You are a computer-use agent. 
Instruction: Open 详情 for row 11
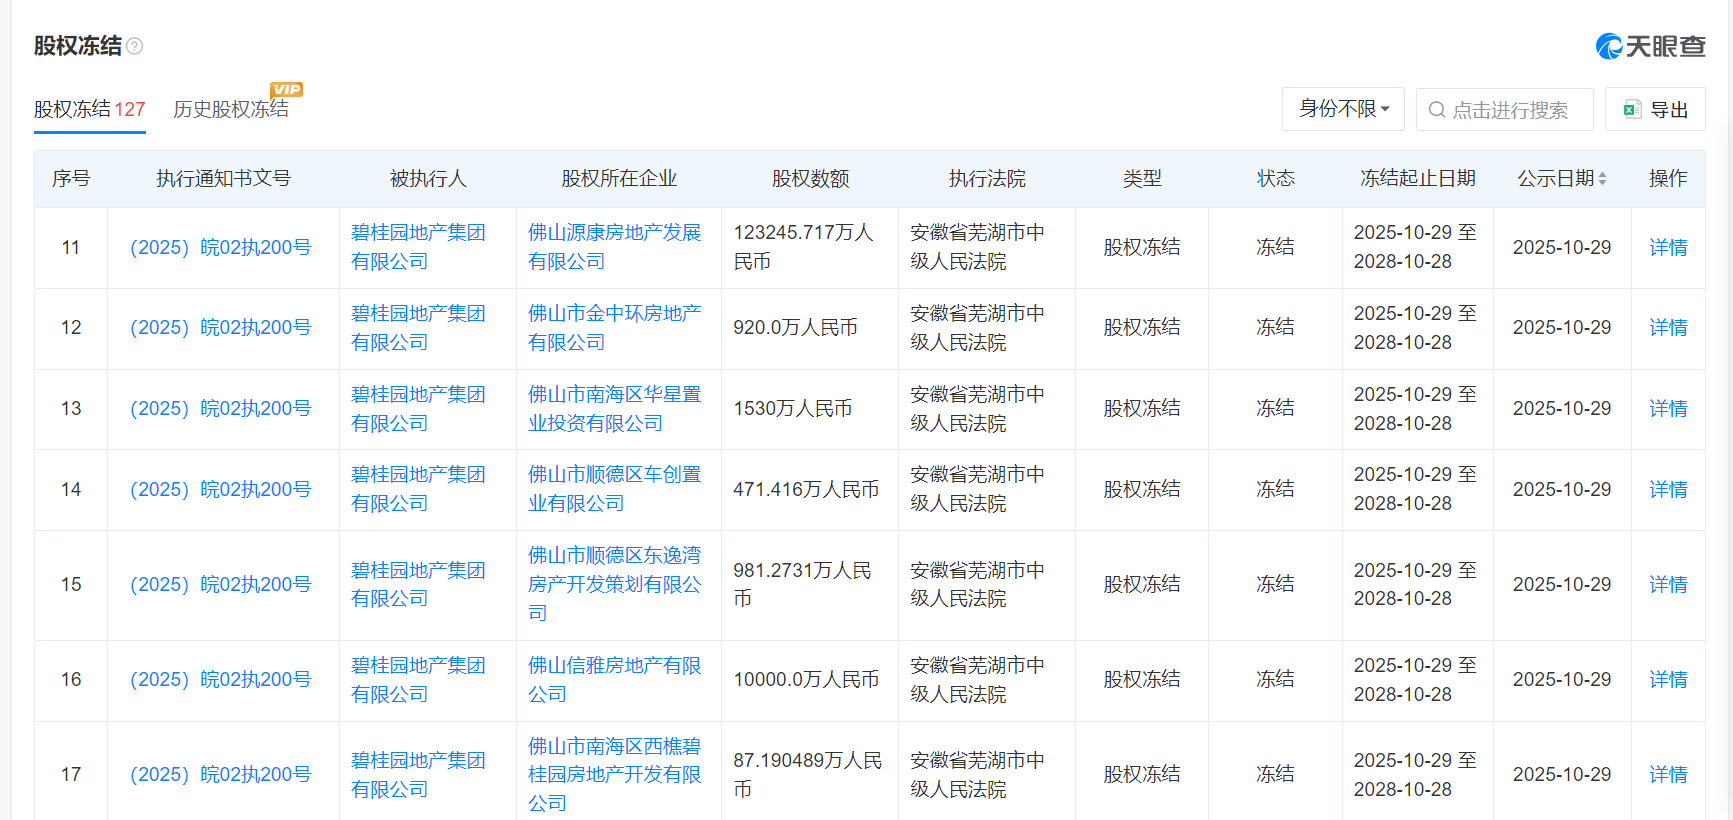(x=1668, y=247)
